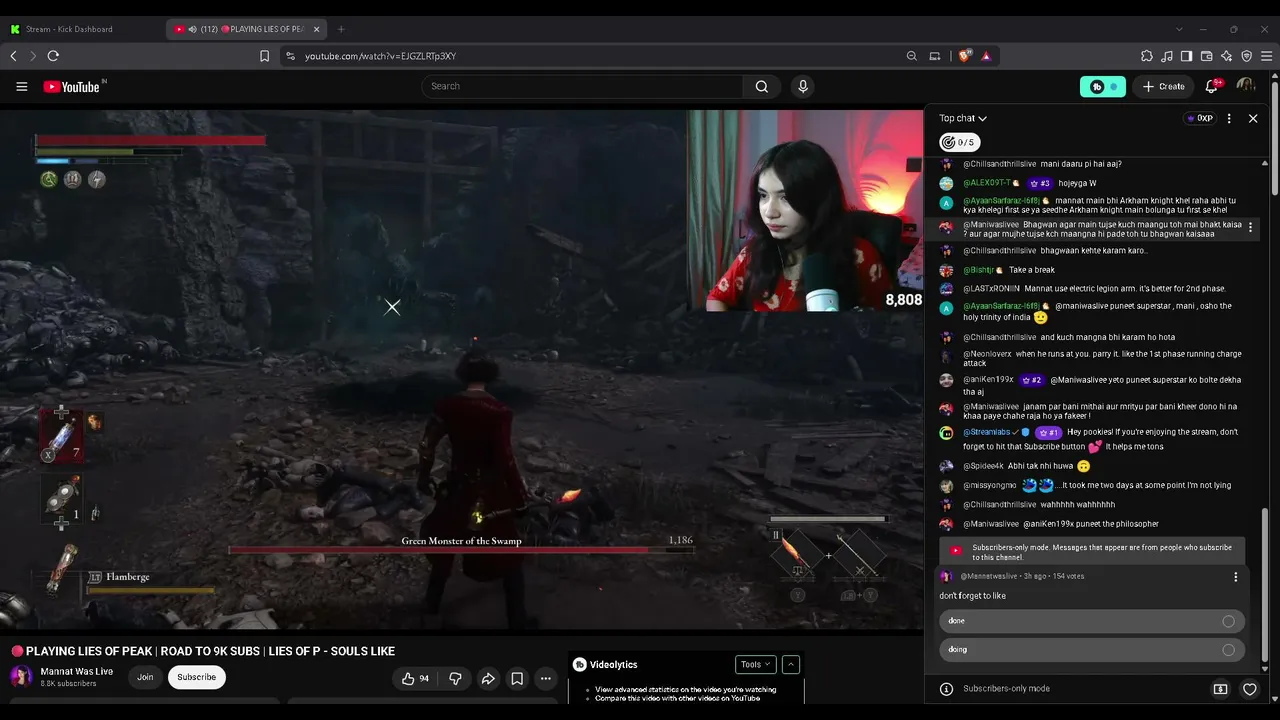Open the YouTube account avatar menu
The image size is (1280, 720).
(1246, 87)
